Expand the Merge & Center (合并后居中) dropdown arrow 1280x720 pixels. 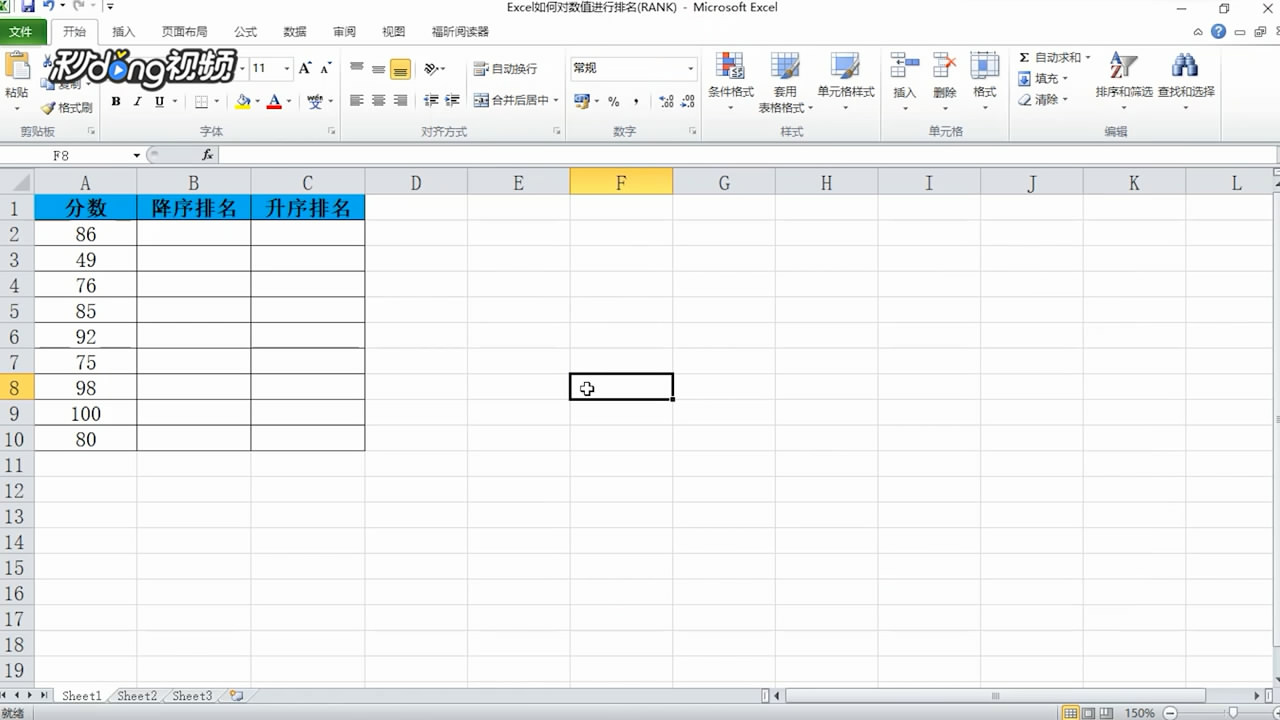click(556, 100)
